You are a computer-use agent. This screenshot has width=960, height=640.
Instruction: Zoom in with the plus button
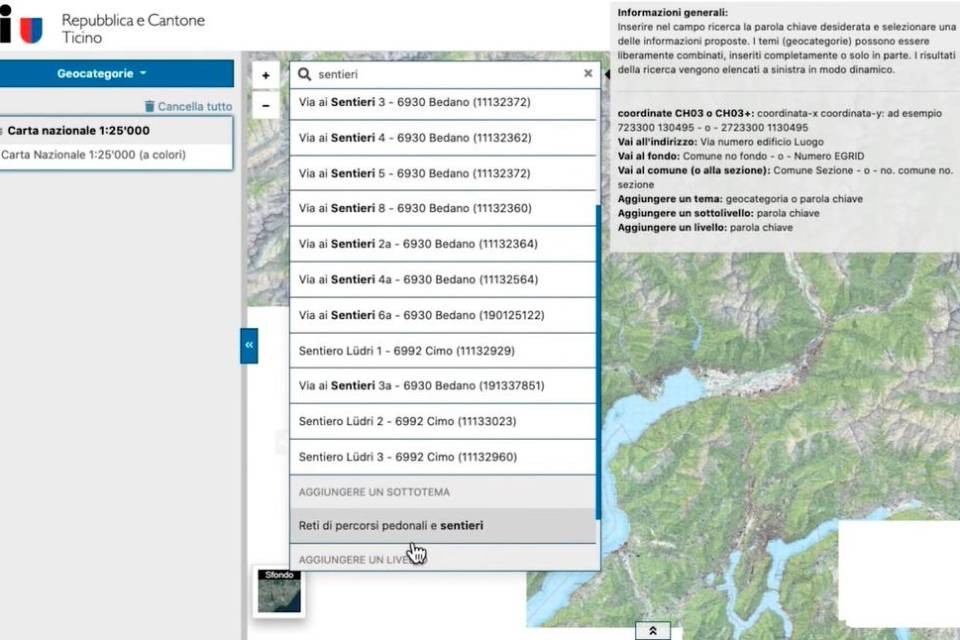pos(265,75)
